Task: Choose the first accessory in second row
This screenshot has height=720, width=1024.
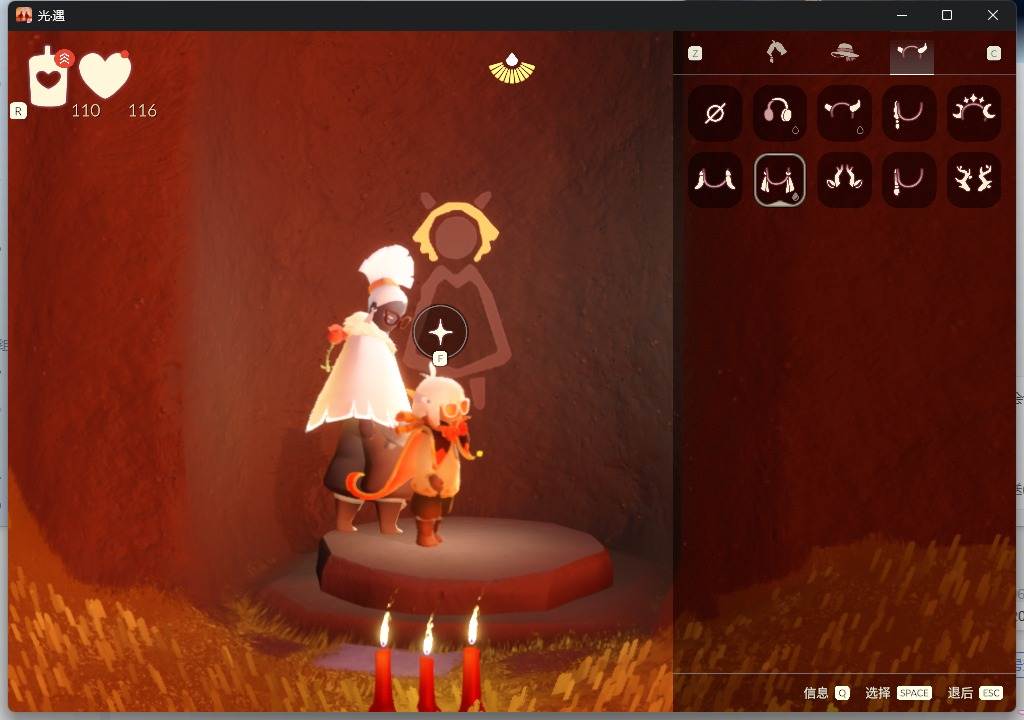Action: (714, 180)
